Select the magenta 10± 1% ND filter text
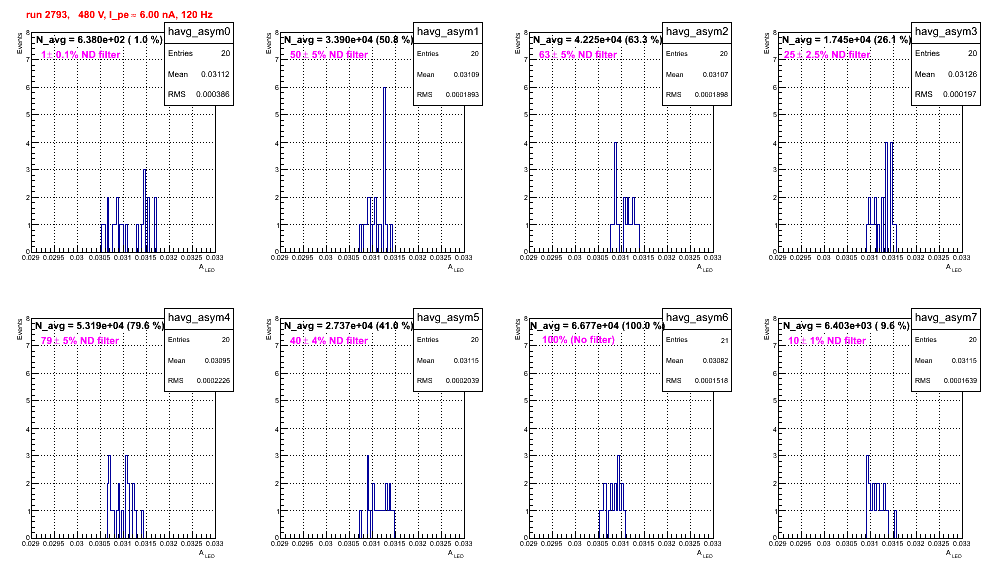Screen dimensions: 996x572 827,341
